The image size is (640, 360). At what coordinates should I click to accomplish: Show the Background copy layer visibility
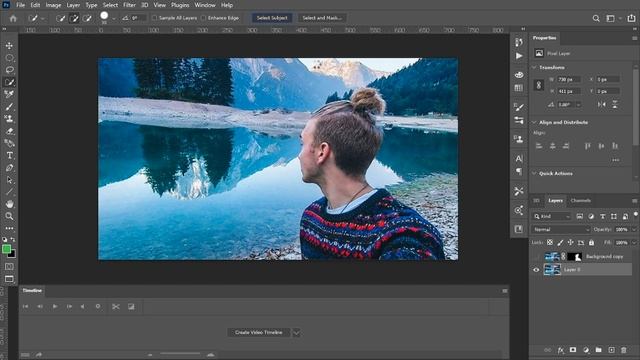pyautogui.click(x=536, y=257)
